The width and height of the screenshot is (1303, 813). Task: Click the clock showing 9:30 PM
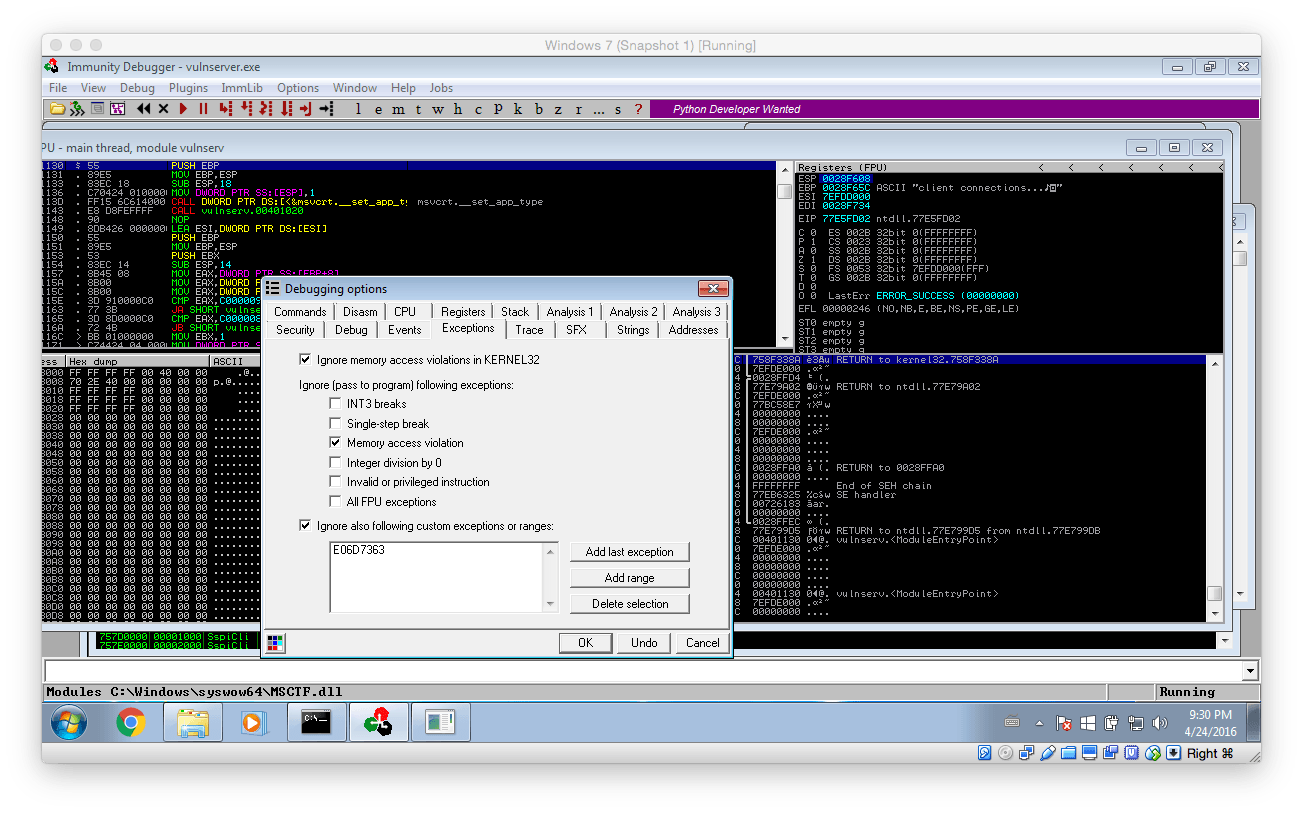1210,715
